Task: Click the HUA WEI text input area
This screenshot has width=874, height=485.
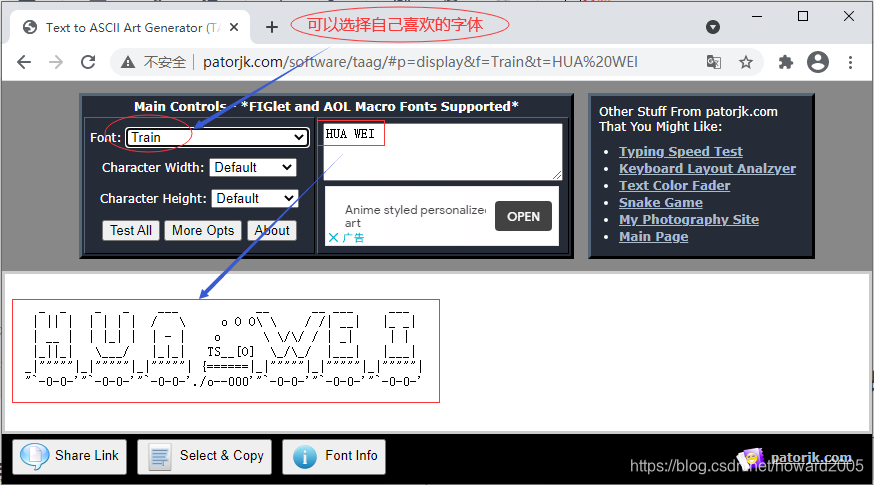Action: (443, 152)
